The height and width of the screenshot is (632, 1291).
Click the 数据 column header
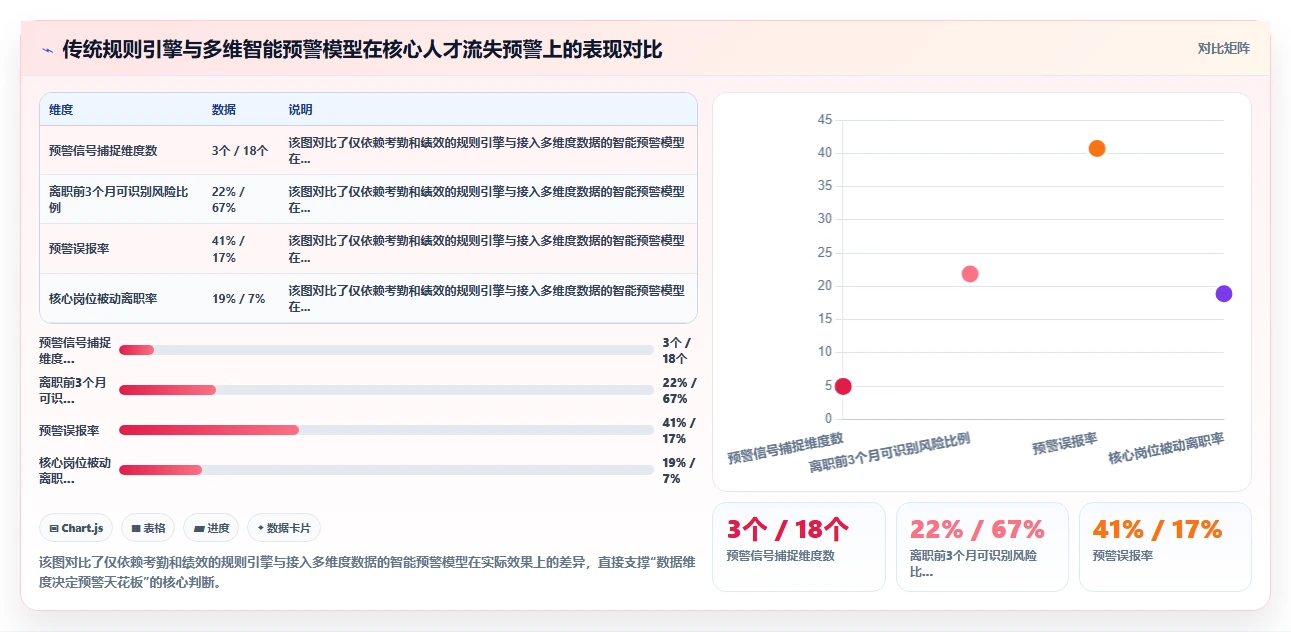(224, 109)
